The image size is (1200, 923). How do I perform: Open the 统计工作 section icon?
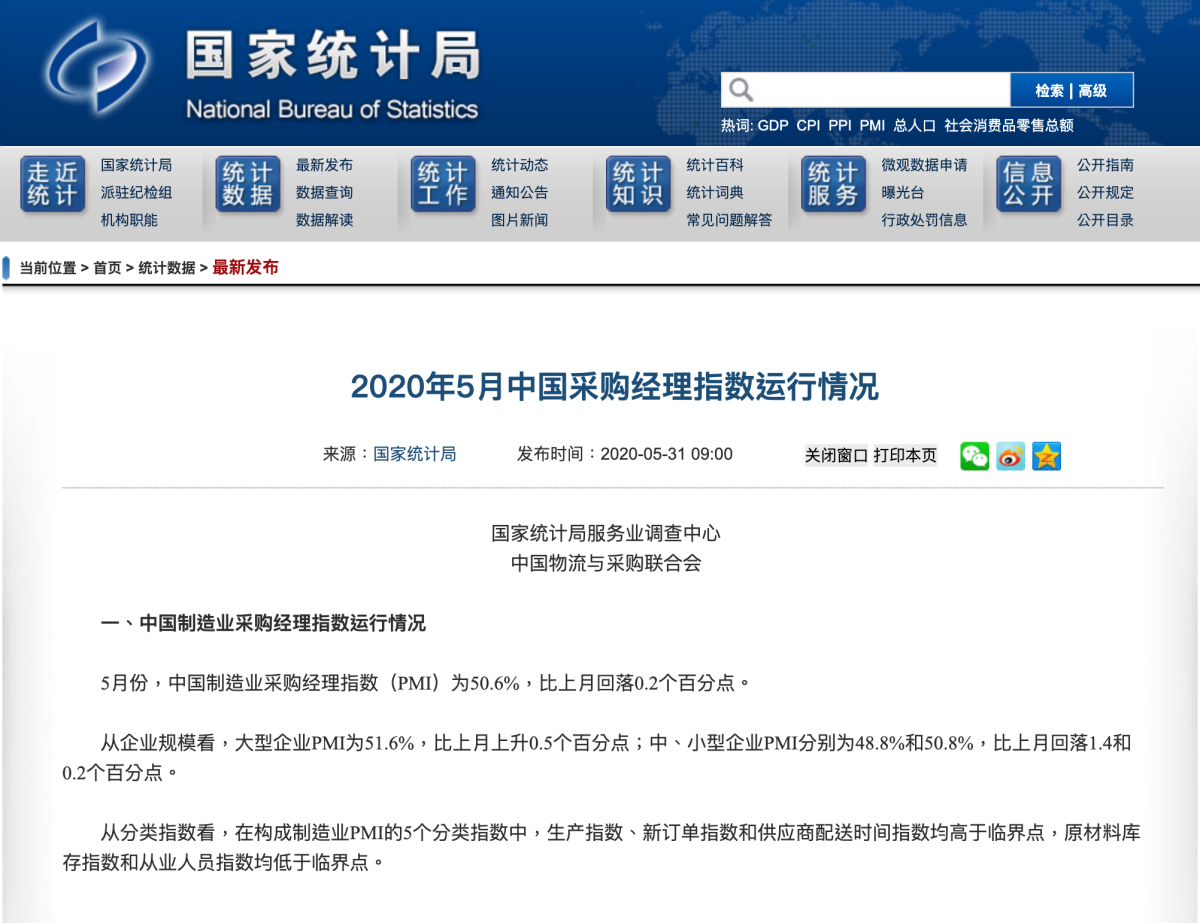pyautogui.click(x=442, y=184)
